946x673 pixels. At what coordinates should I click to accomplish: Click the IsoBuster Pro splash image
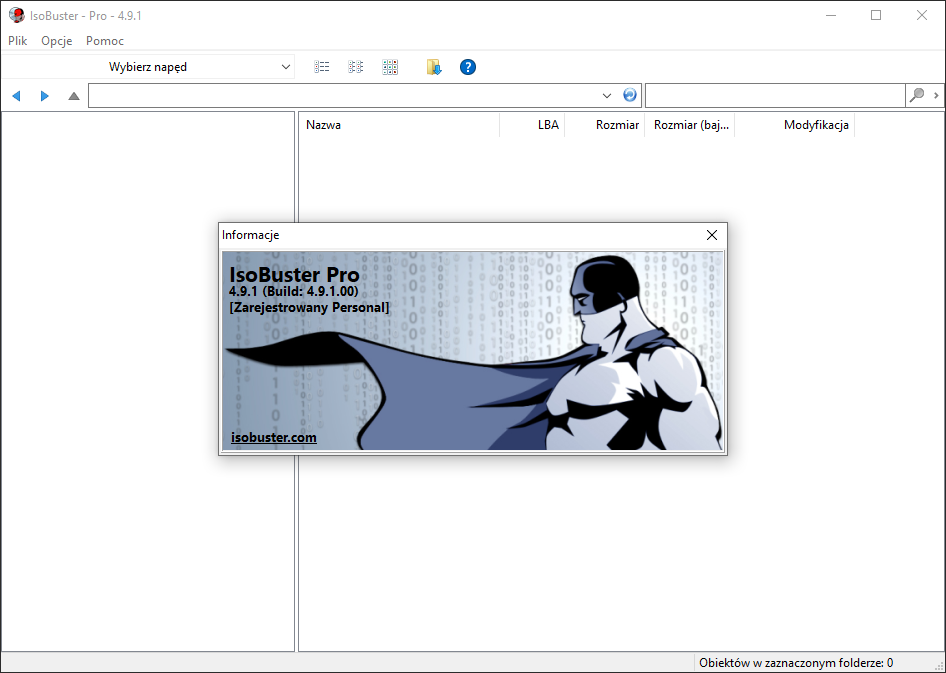pos(472,350)
